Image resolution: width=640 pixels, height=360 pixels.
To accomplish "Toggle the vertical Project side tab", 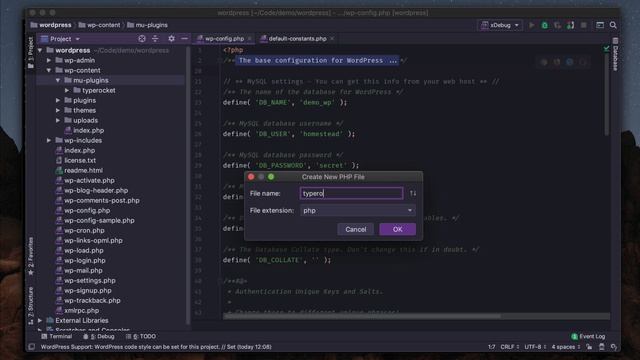I will point(31,53).
